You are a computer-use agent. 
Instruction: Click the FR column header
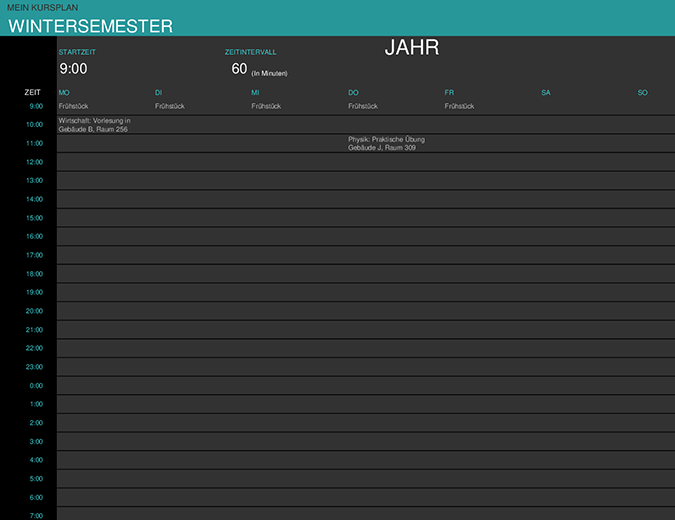click(x=449, y=93)
